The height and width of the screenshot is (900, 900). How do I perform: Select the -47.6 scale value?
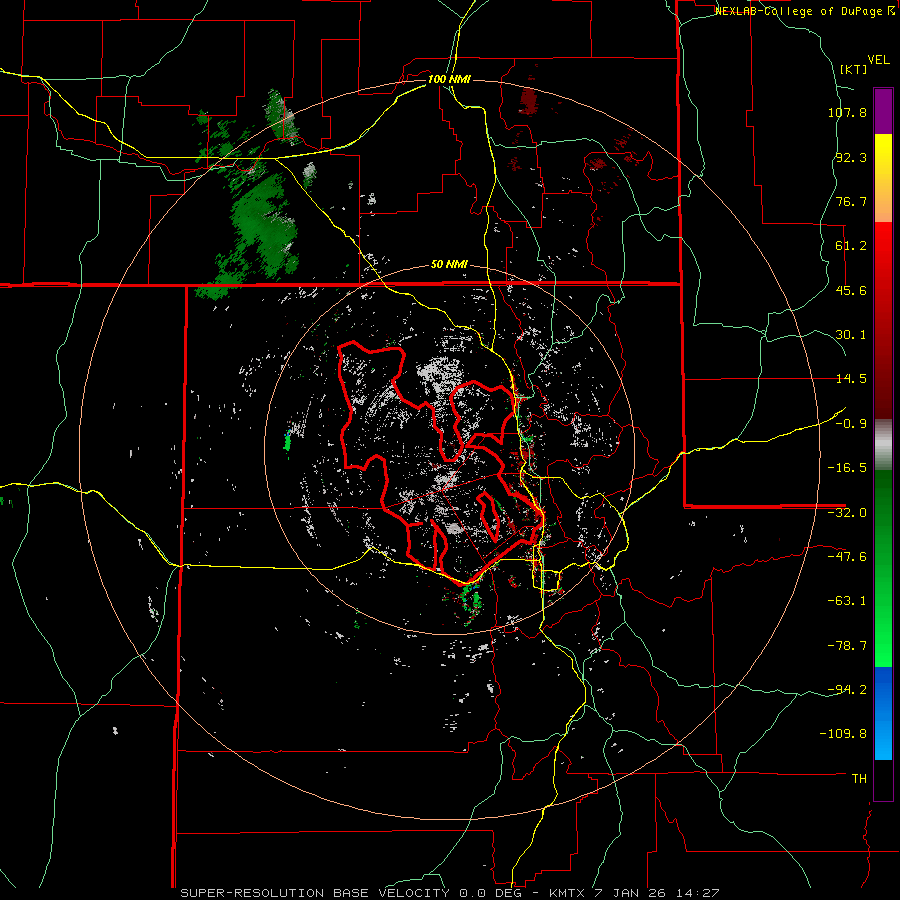coord(847,557)
